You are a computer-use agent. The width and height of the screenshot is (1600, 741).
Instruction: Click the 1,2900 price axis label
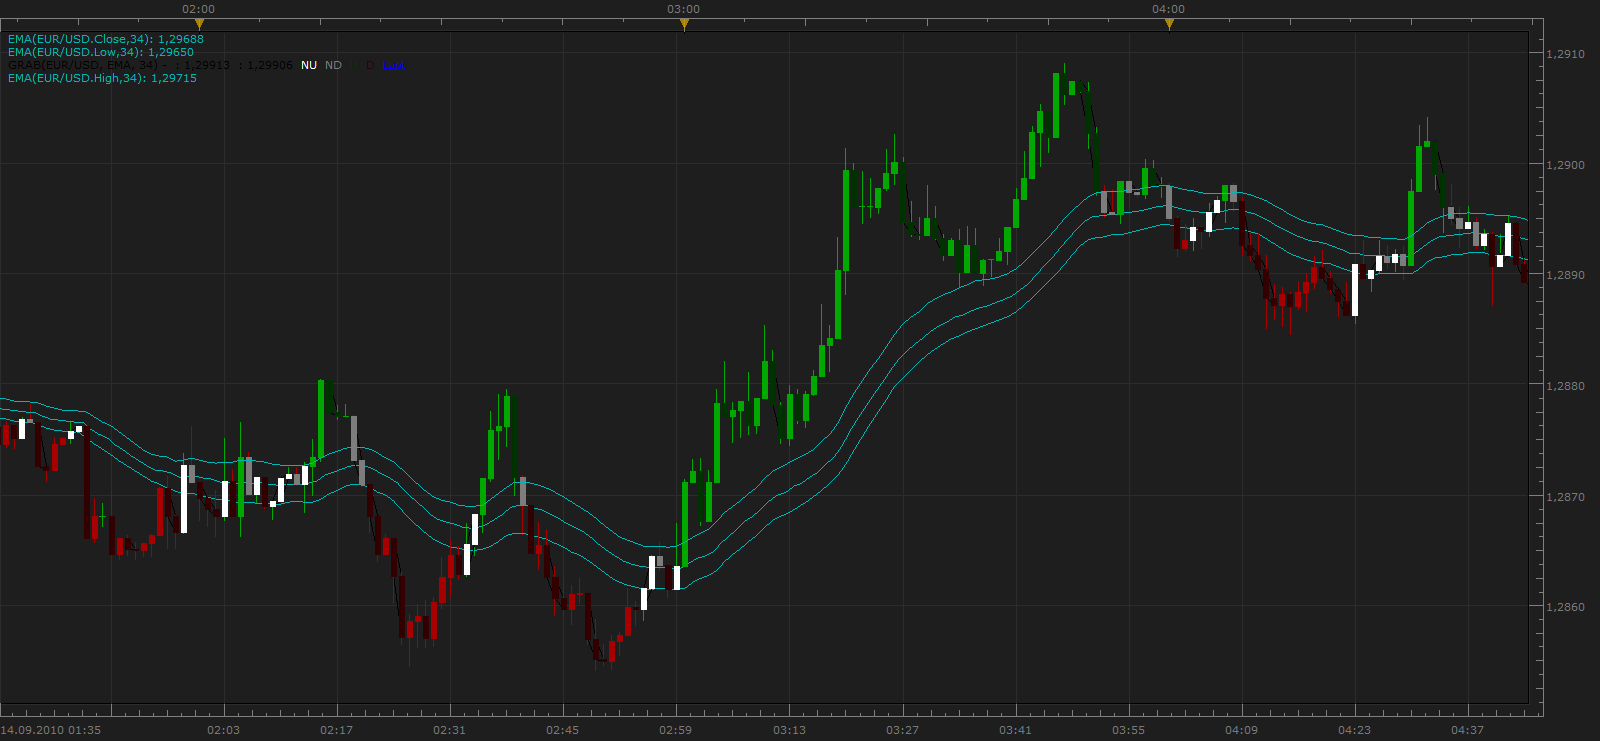click(1566, 165)
